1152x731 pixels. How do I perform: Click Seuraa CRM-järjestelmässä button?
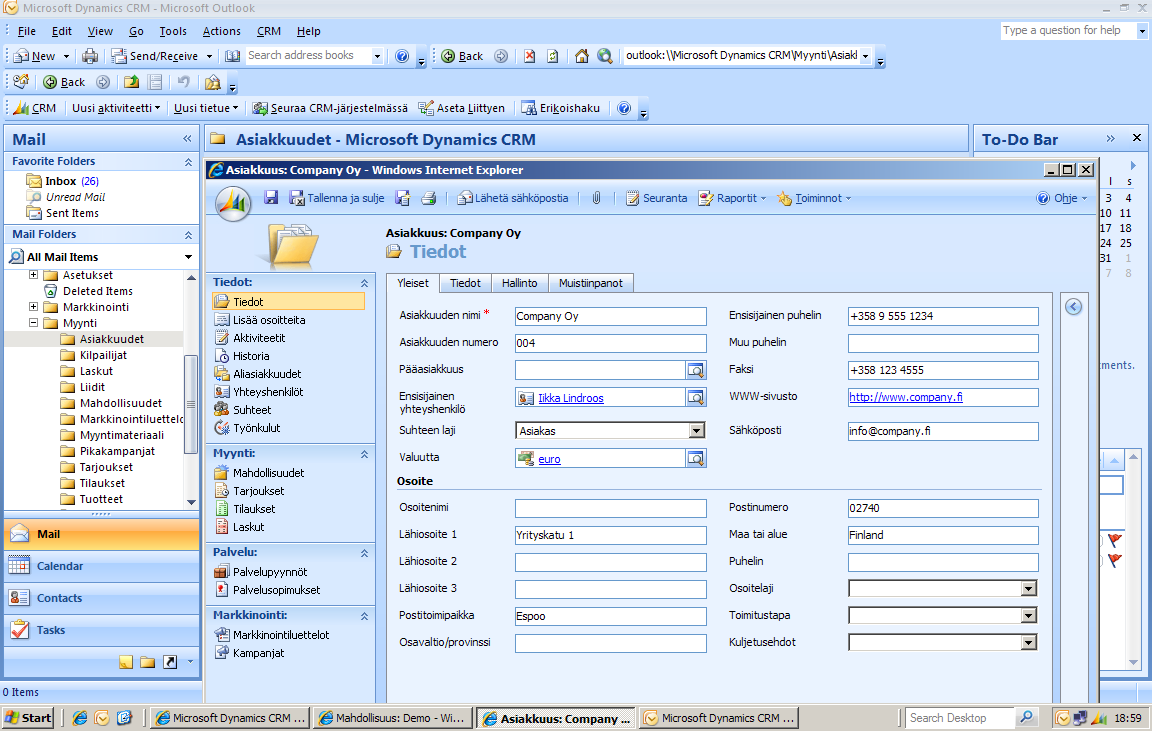click(330, 108)
